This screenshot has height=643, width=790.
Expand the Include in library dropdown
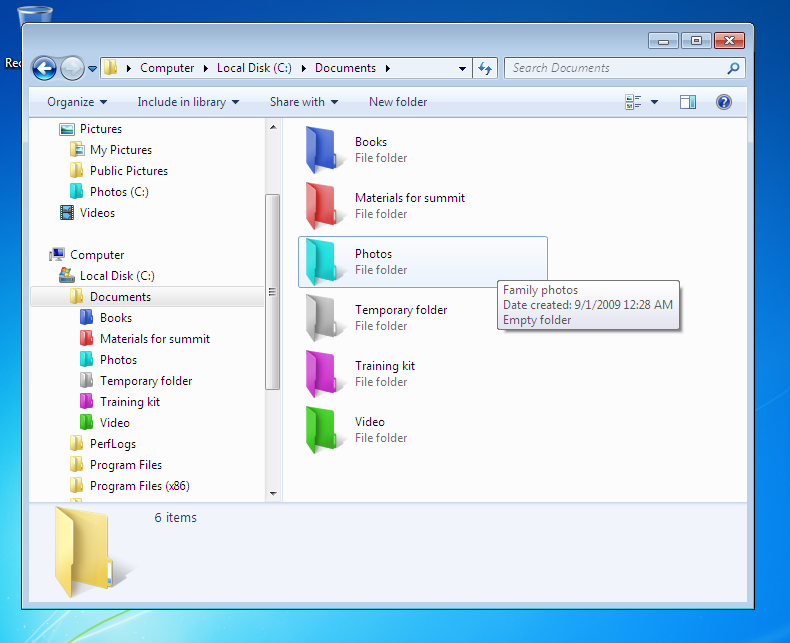(188, 102)
